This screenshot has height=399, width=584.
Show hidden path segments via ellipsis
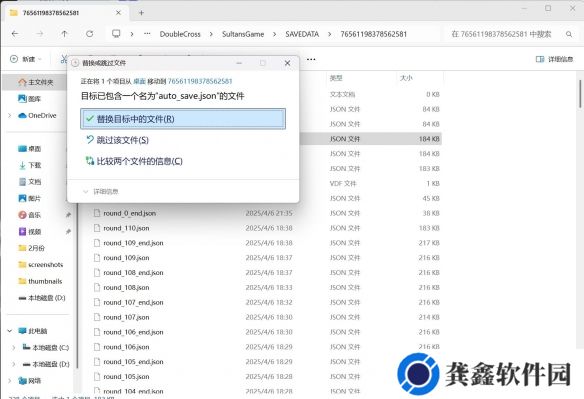[147, 34]
